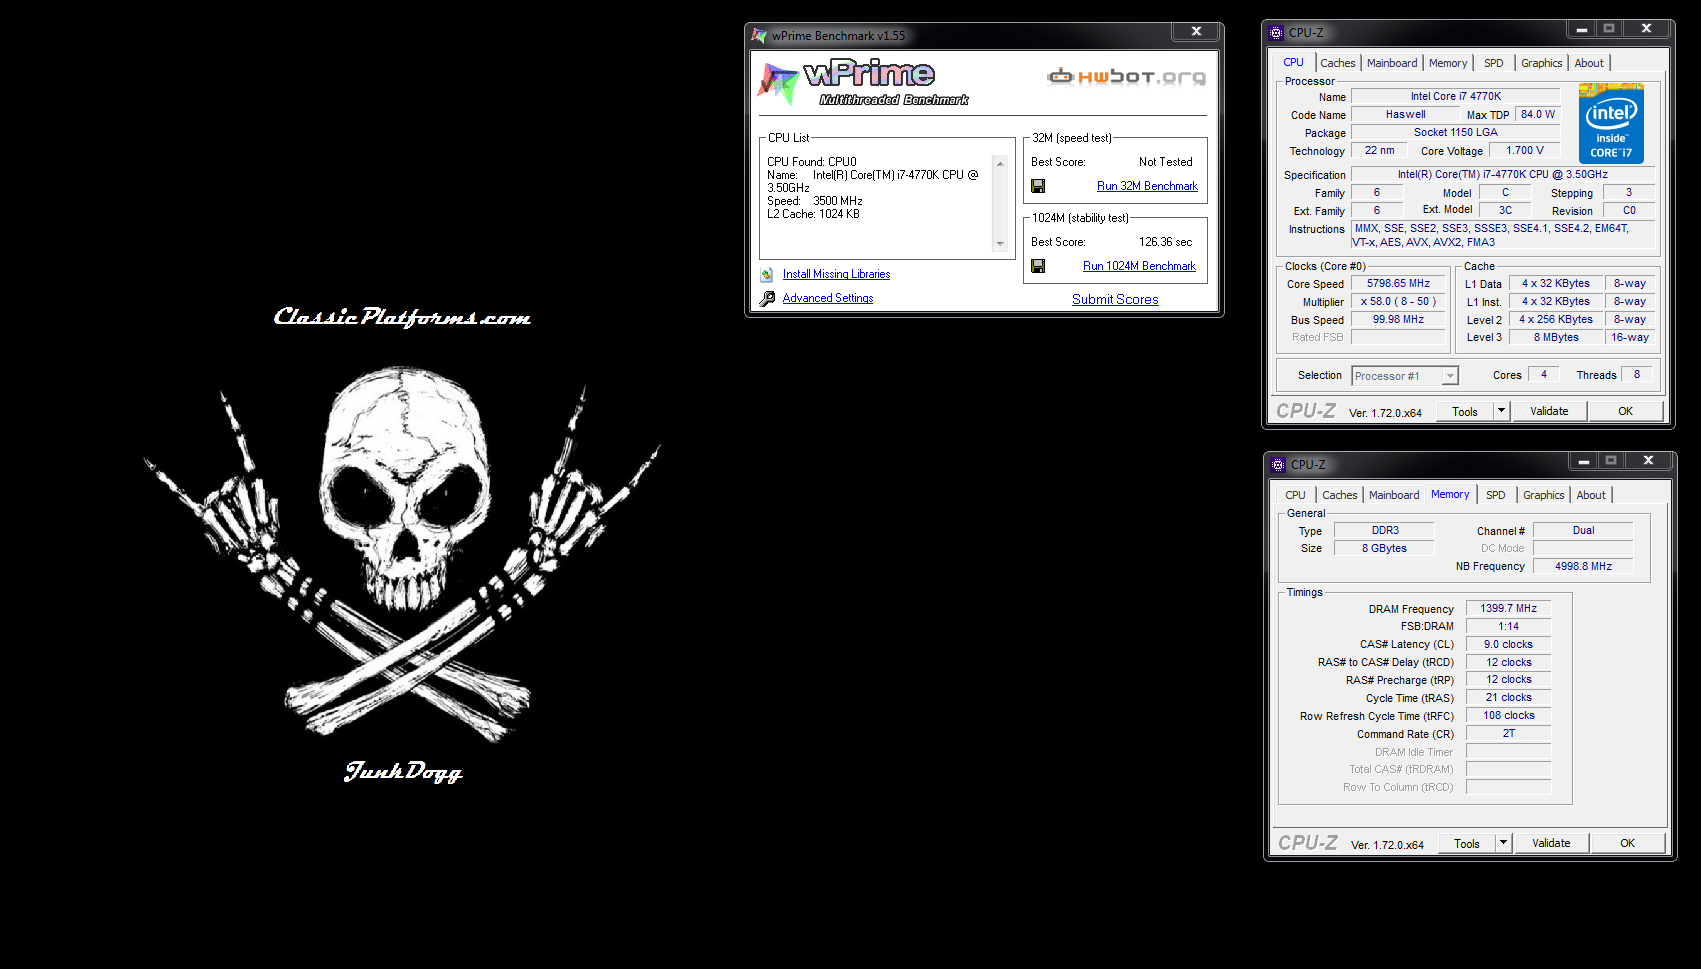Viewport: 1701px width, 969px height.
Task: Click Multiplier value x 58.0
Action: point(1398,301)
